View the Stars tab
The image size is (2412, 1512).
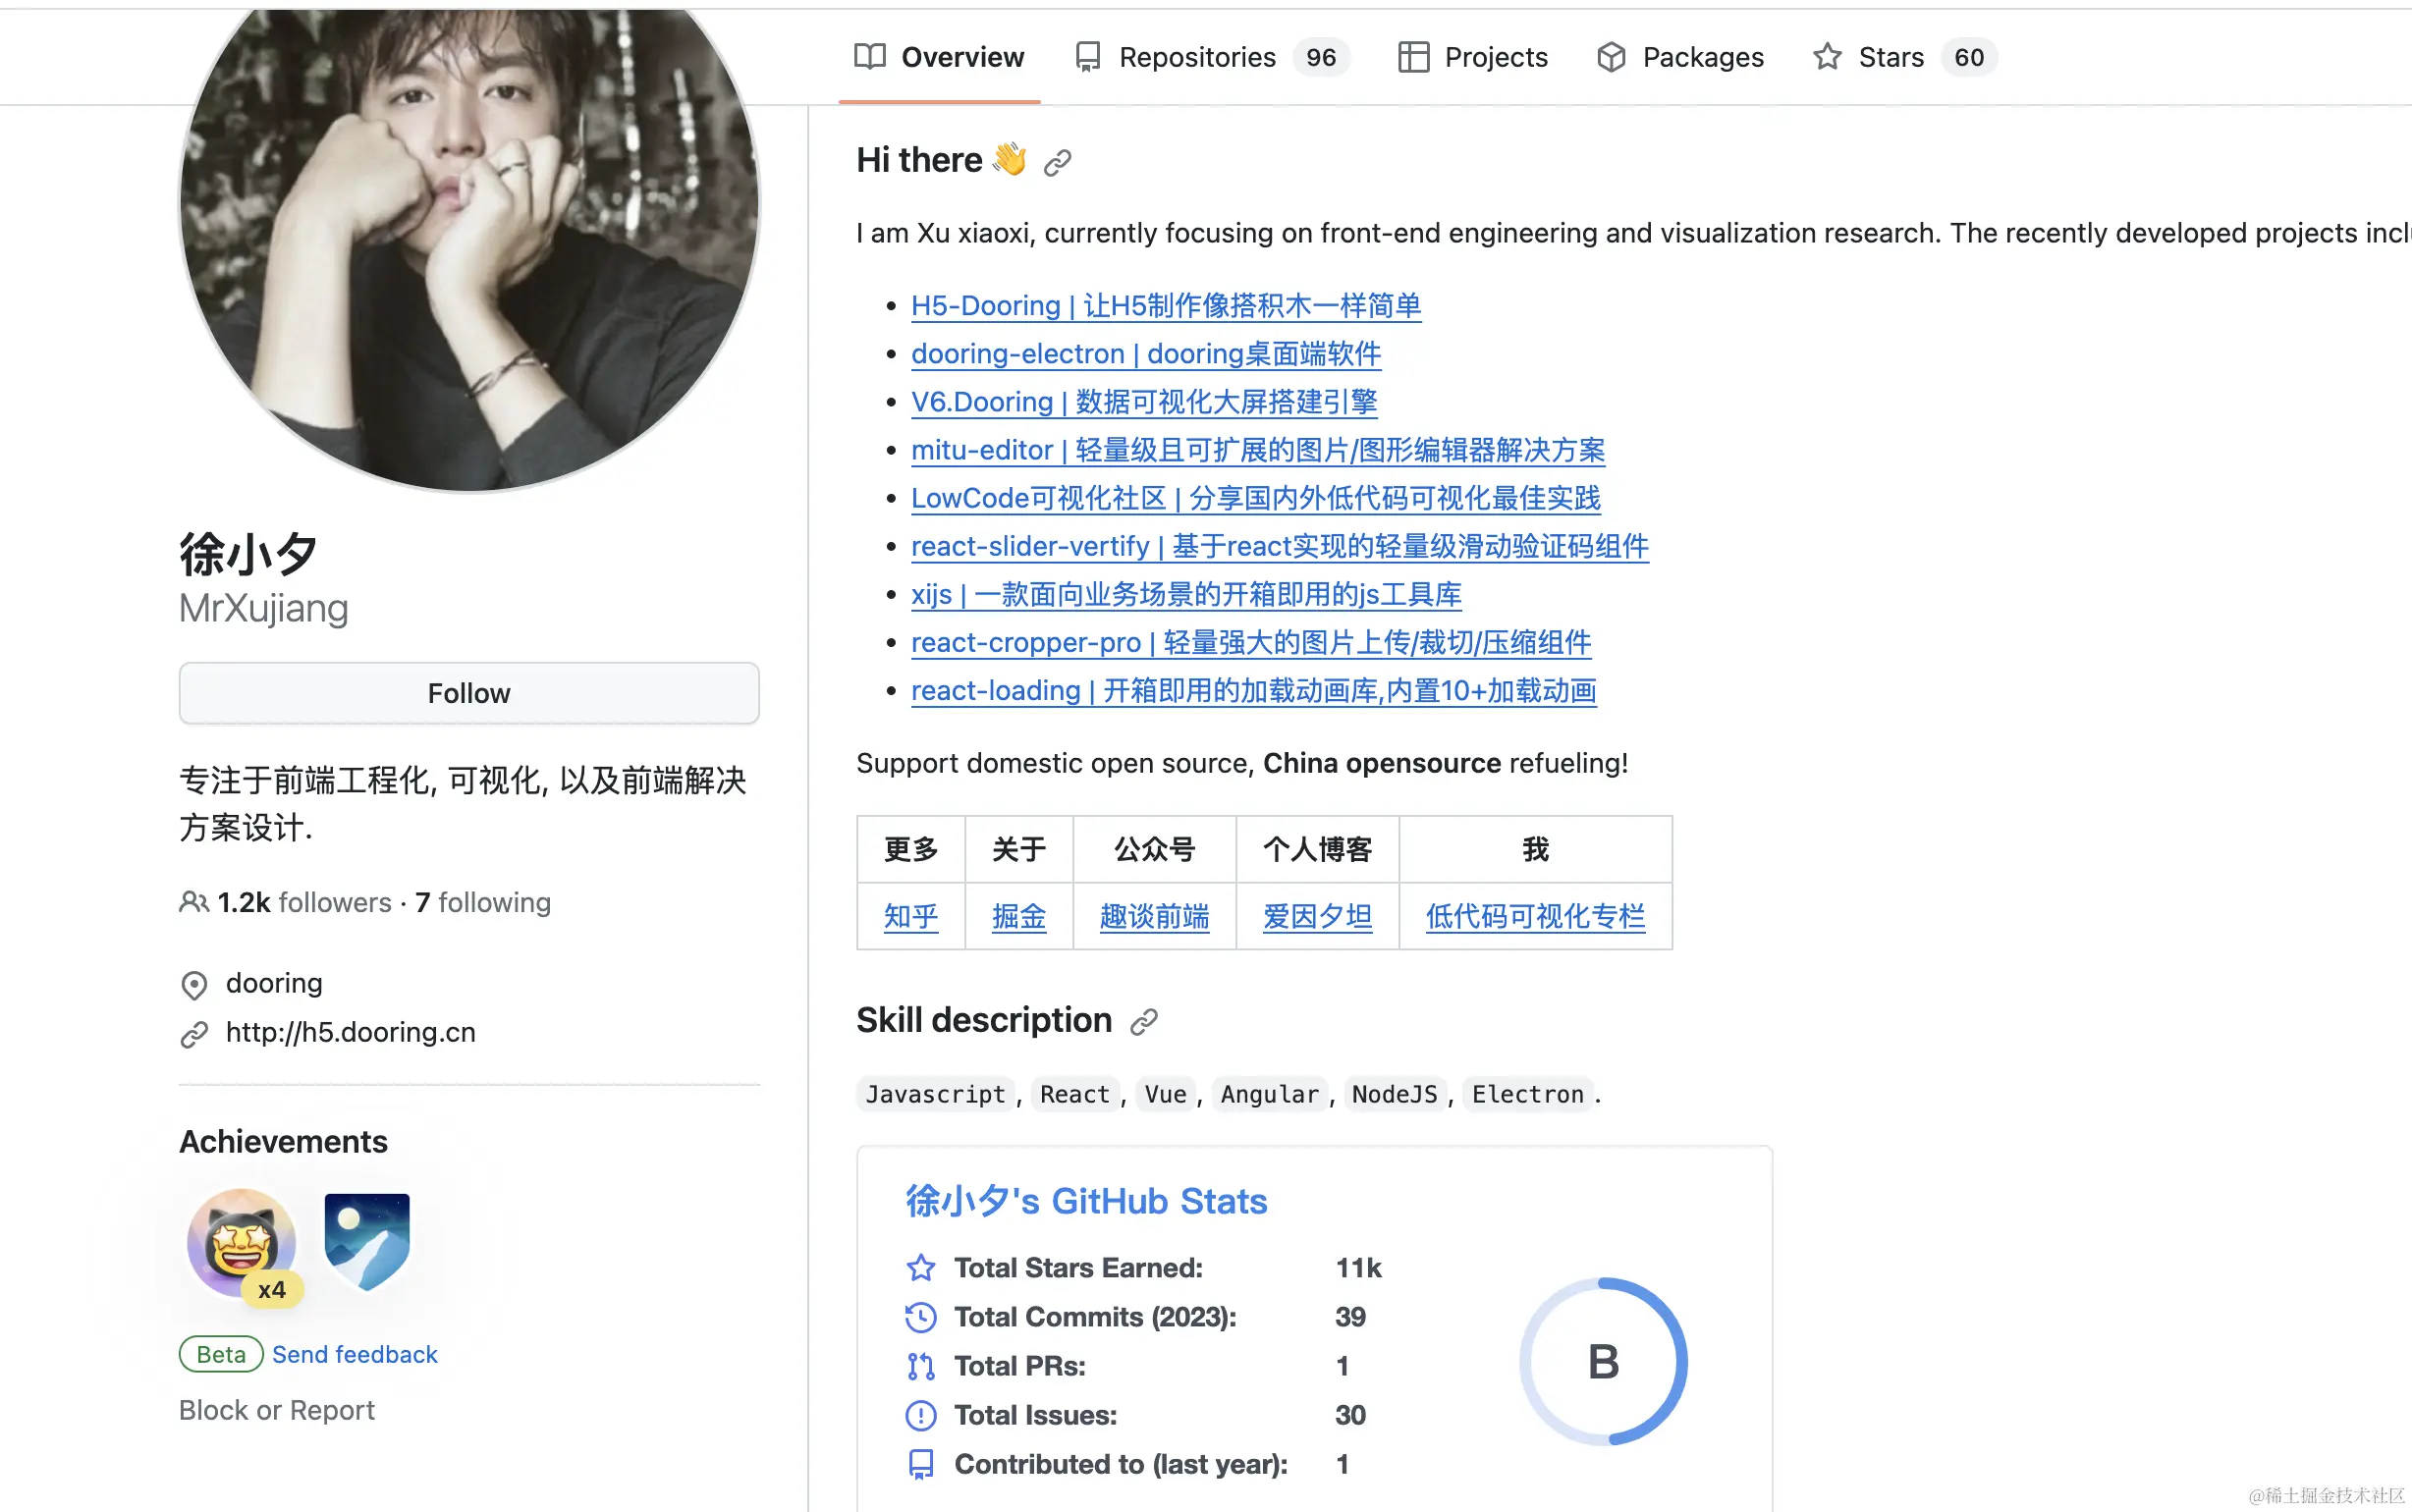pyautogui.click(x=1904, y=57)
